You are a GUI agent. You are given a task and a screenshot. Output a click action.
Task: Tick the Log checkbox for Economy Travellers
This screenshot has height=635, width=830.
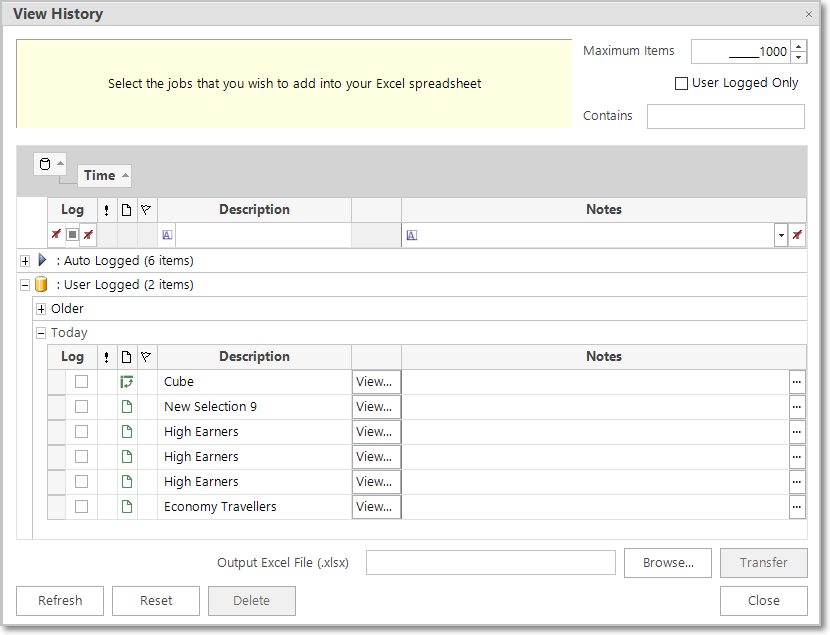click(x=81, y=506)
